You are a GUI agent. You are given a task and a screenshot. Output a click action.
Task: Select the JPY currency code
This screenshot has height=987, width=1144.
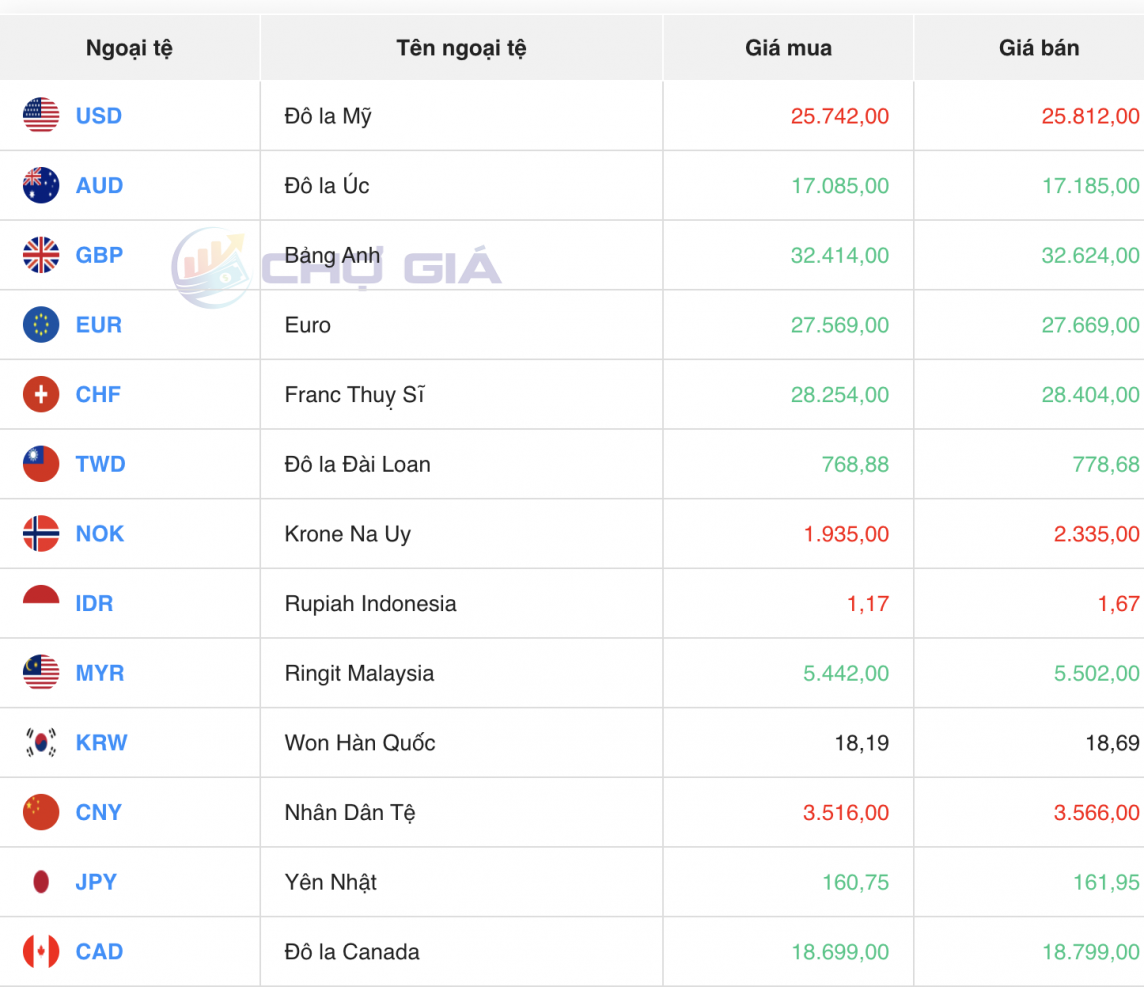point(96,882)
